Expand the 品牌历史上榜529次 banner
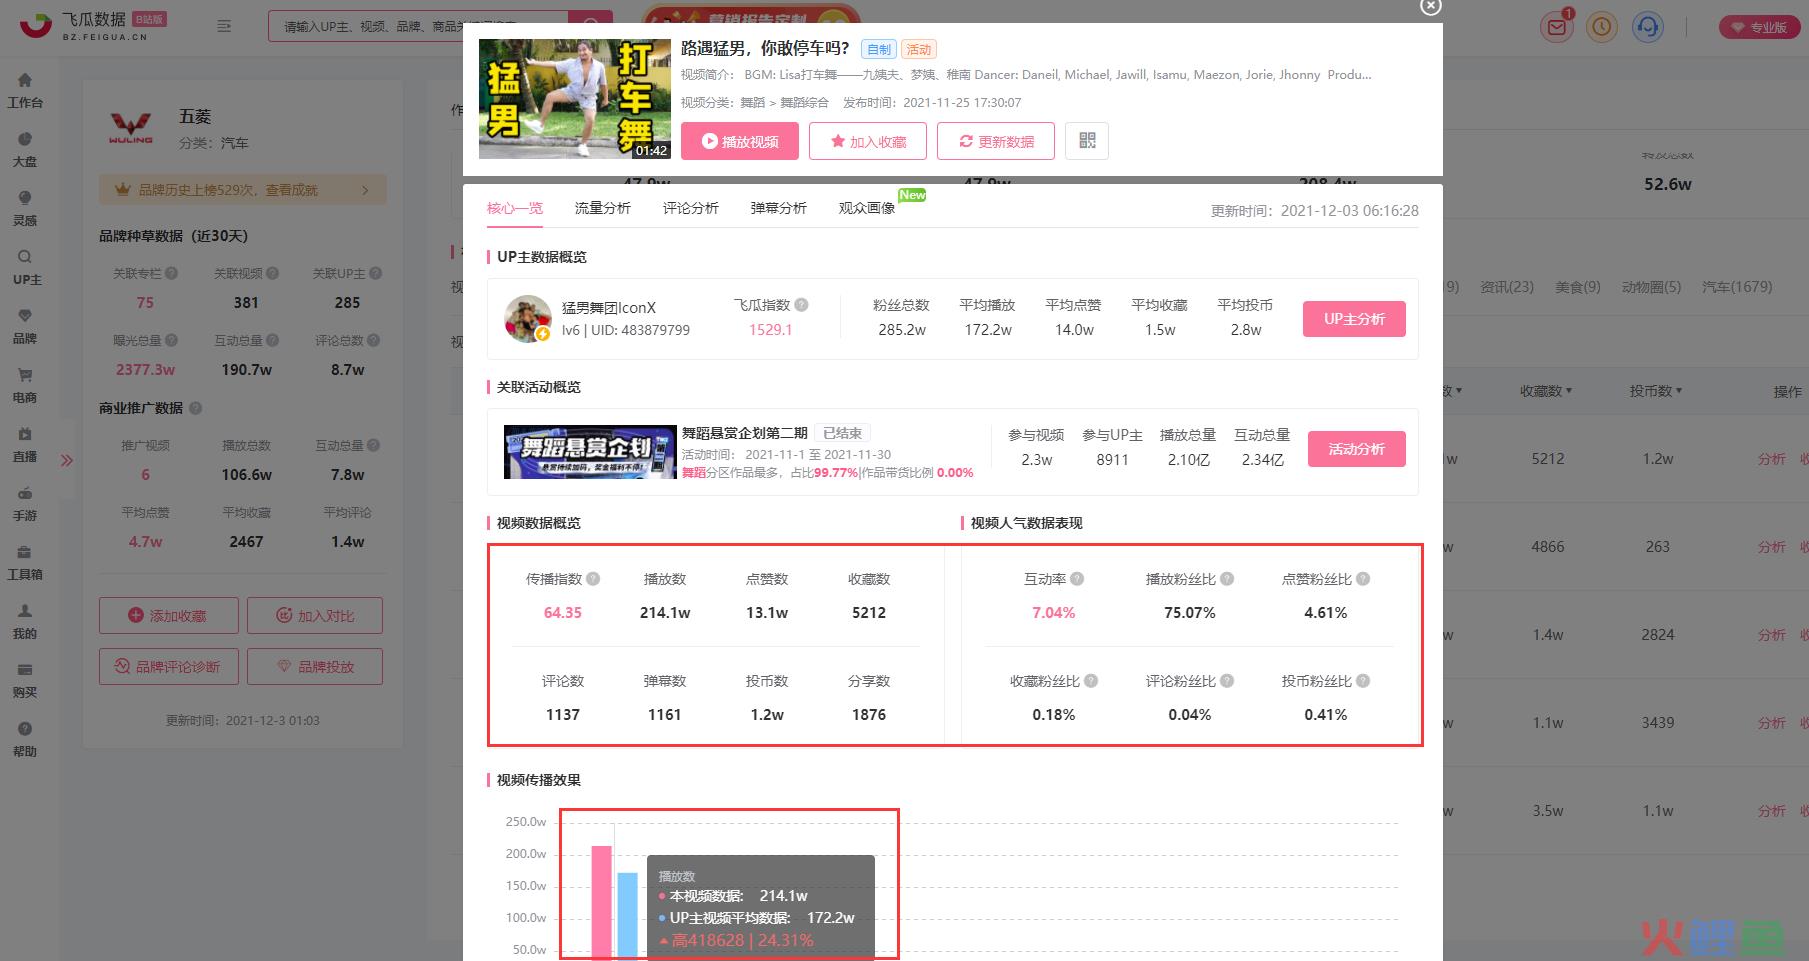Screen dimensions: 1809x961 pos(242,190)
